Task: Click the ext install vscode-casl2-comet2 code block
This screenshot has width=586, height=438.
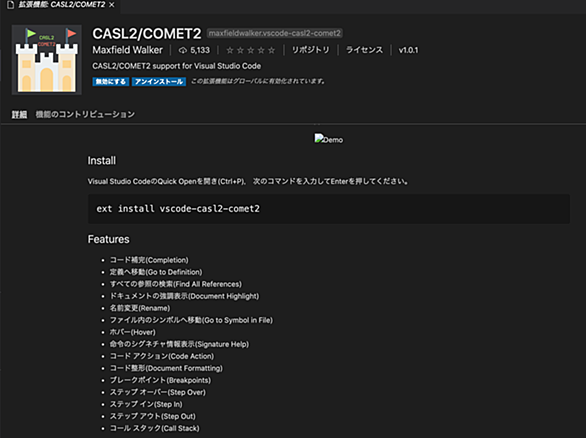Action: point(329,209)
